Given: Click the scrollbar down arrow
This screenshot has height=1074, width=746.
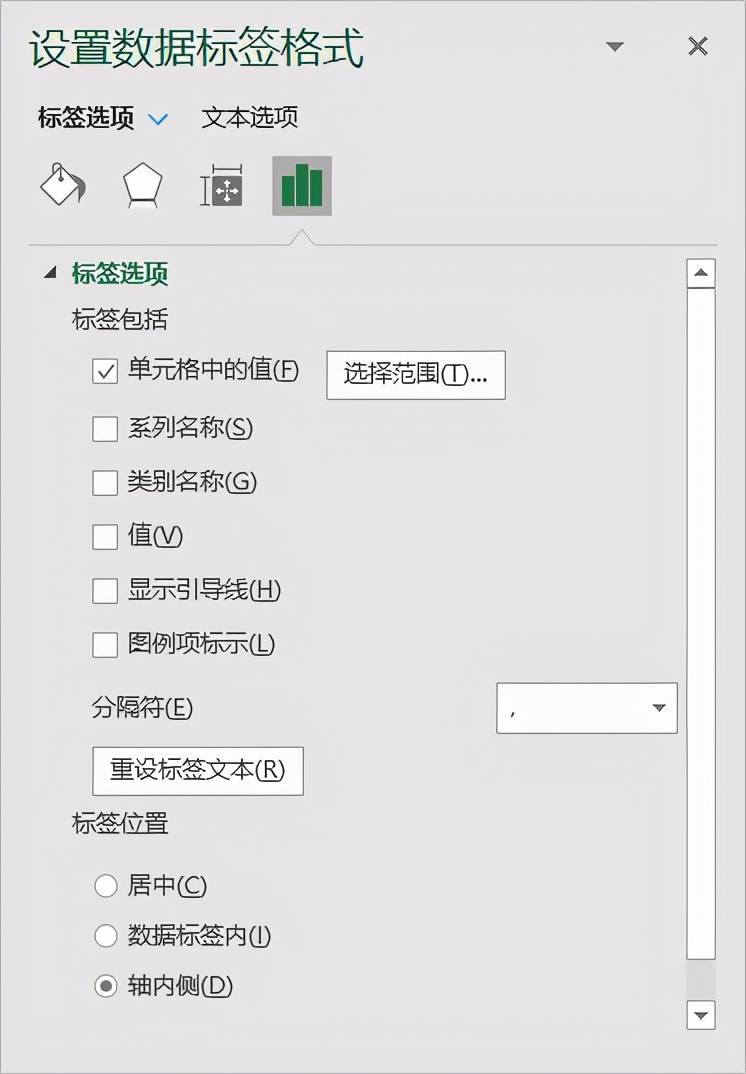Looking at the screenshot, I should coord(701,1014).
